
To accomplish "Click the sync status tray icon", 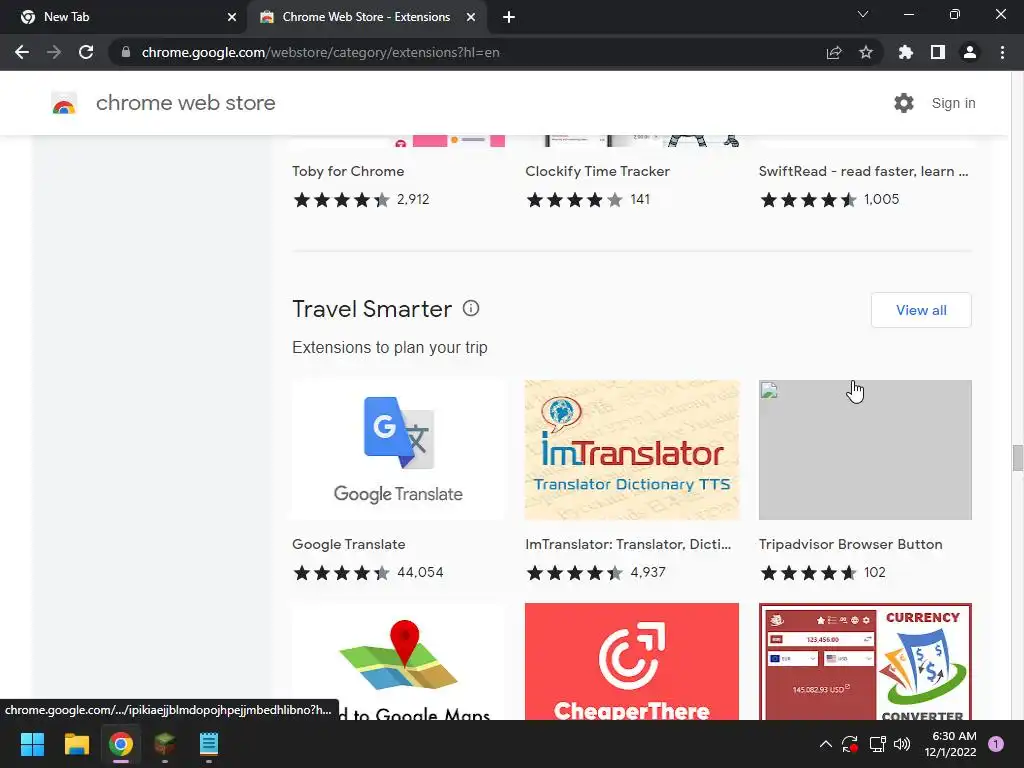I will tap(850, 744).
